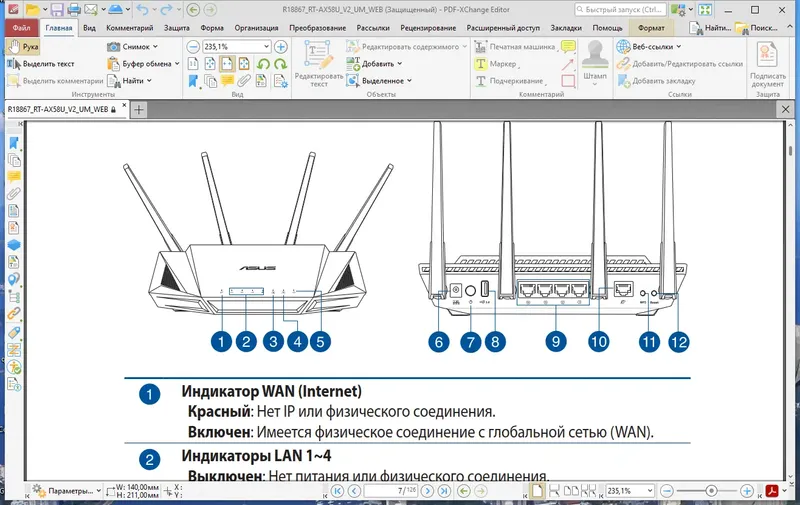Open Attachments panel in left sidebar
The image size is (800, 505).
click(x=14, y=194)
